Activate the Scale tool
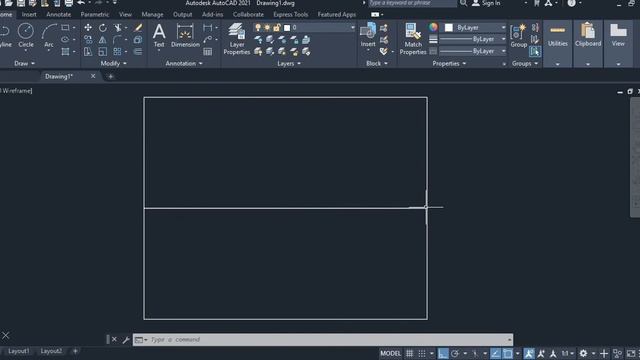The height and width of the screenshot is (360, 640). (x=102, y=51)
